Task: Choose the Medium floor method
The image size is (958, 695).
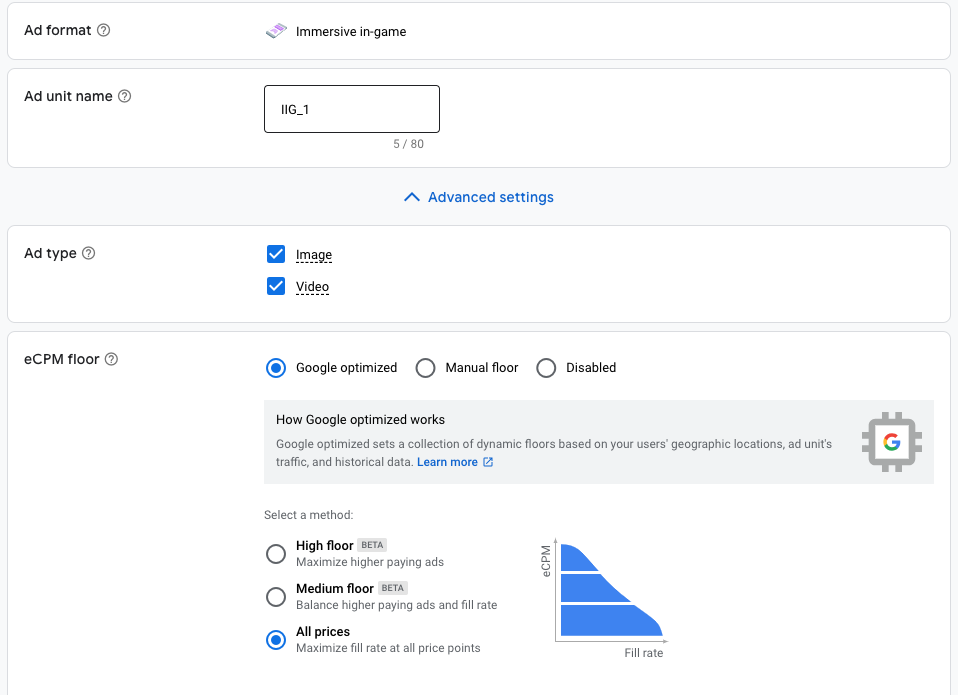Action: click(276, 597)
